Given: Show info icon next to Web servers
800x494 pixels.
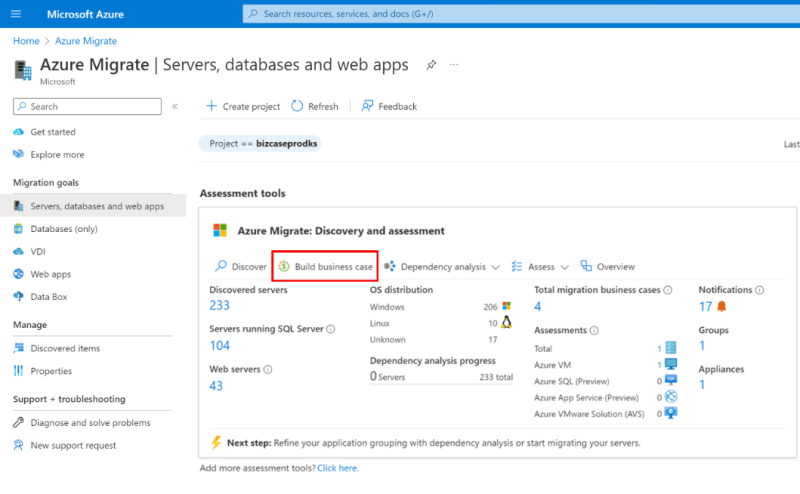Looking at the screenshot, I should coord(268,369).
